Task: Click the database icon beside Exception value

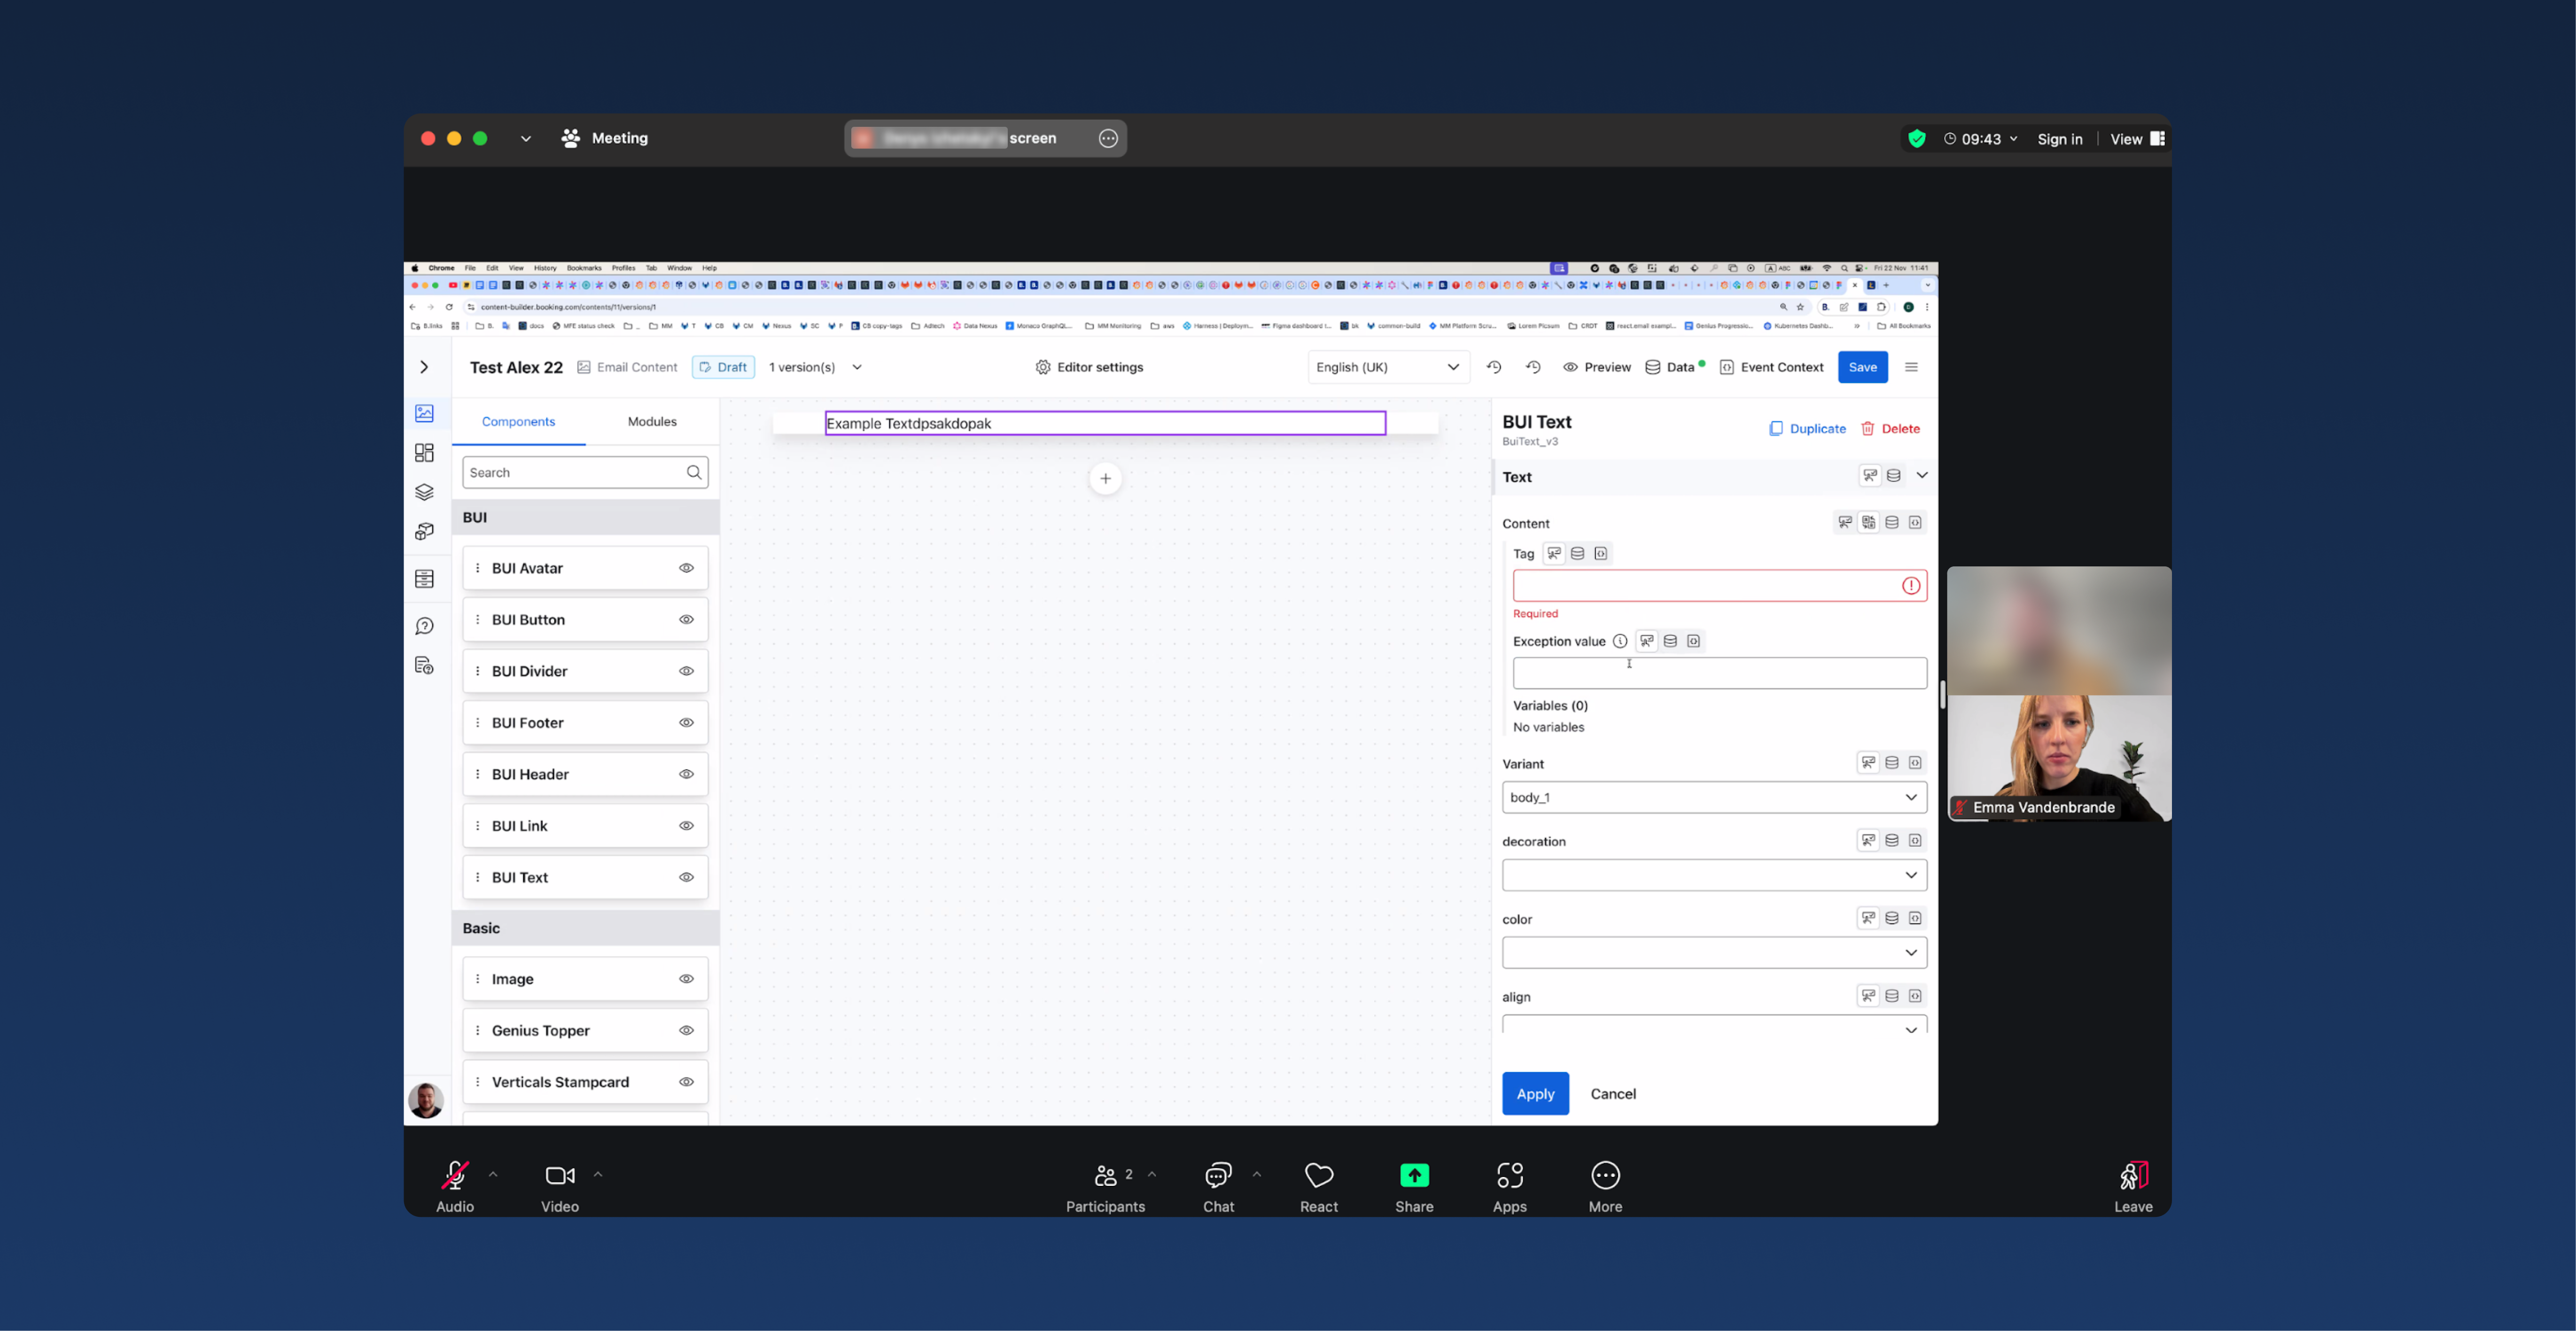Action: point(1670,641)
